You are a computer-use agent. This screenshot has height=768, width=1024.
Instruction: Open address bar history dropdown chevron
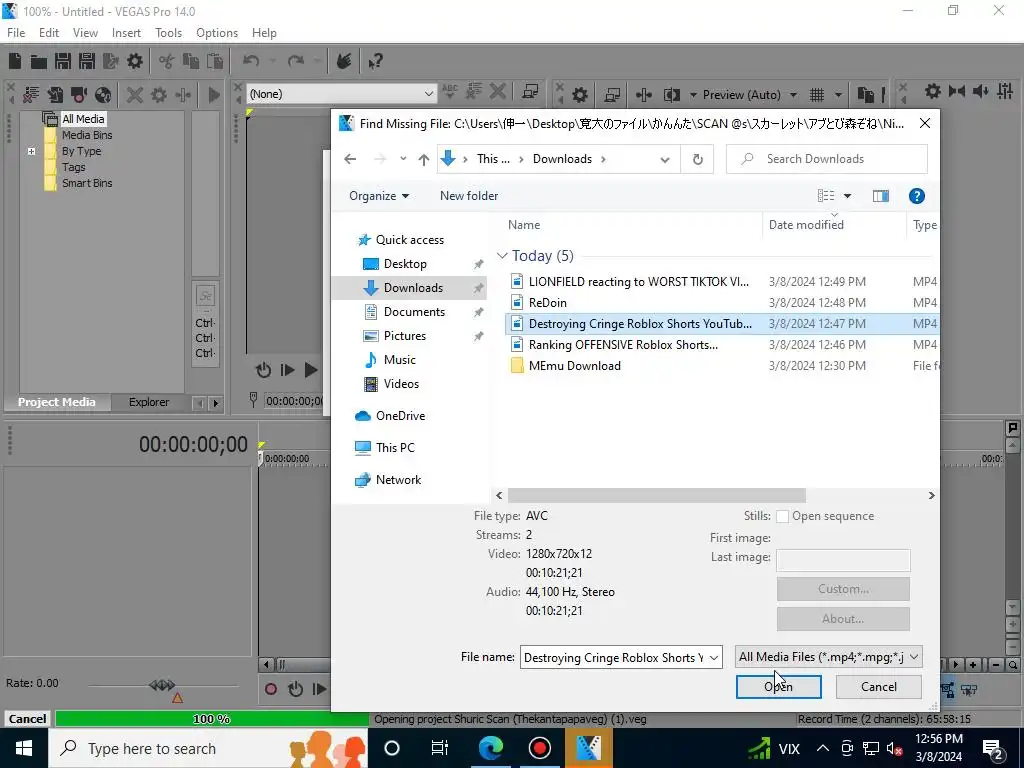pos(664,159)
